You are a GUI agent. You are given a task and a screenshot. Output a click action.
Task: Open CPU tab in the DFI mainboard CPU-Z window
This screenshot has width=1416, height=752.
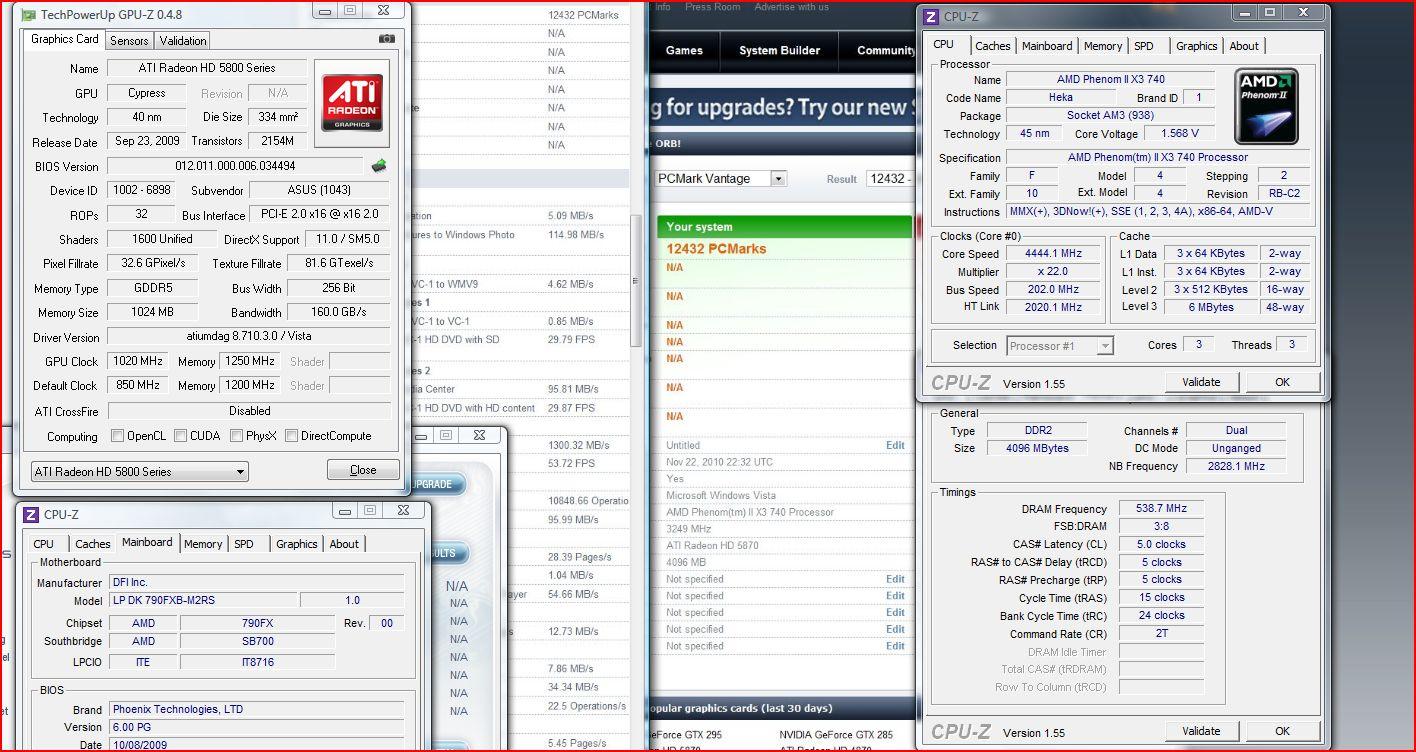[x=44, y=544]
